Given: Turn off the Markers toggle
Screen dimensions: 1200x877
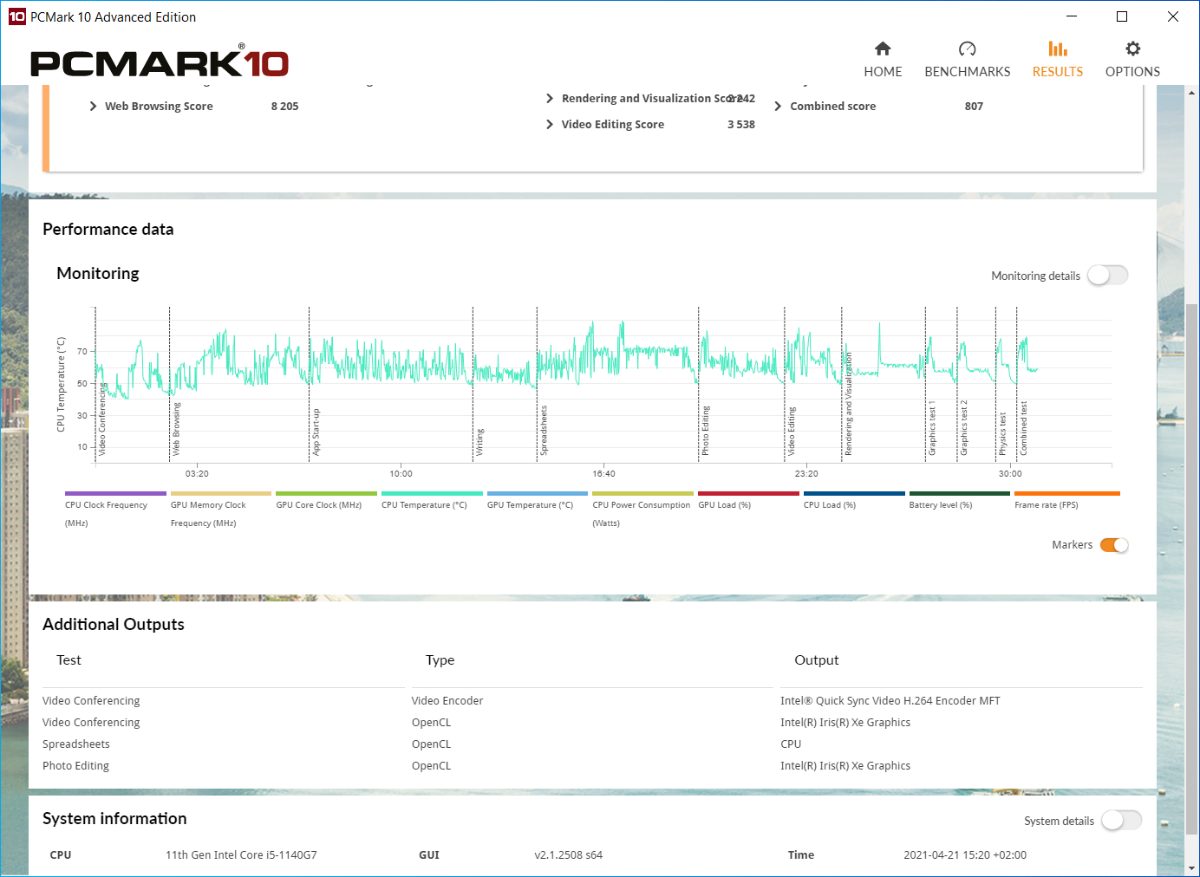Looking at the screenshot, I should pos(1114,545).
